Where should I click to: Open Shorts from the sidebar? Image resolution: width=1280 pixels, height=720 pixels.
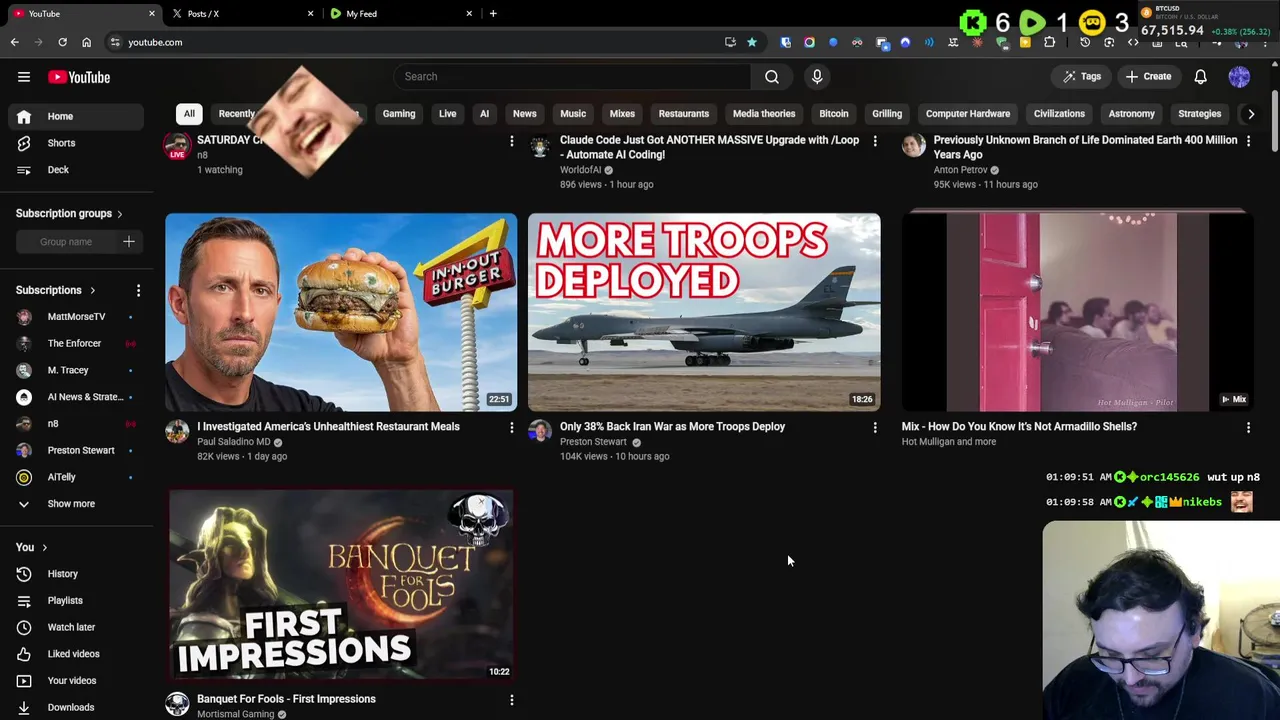[75, 143]
